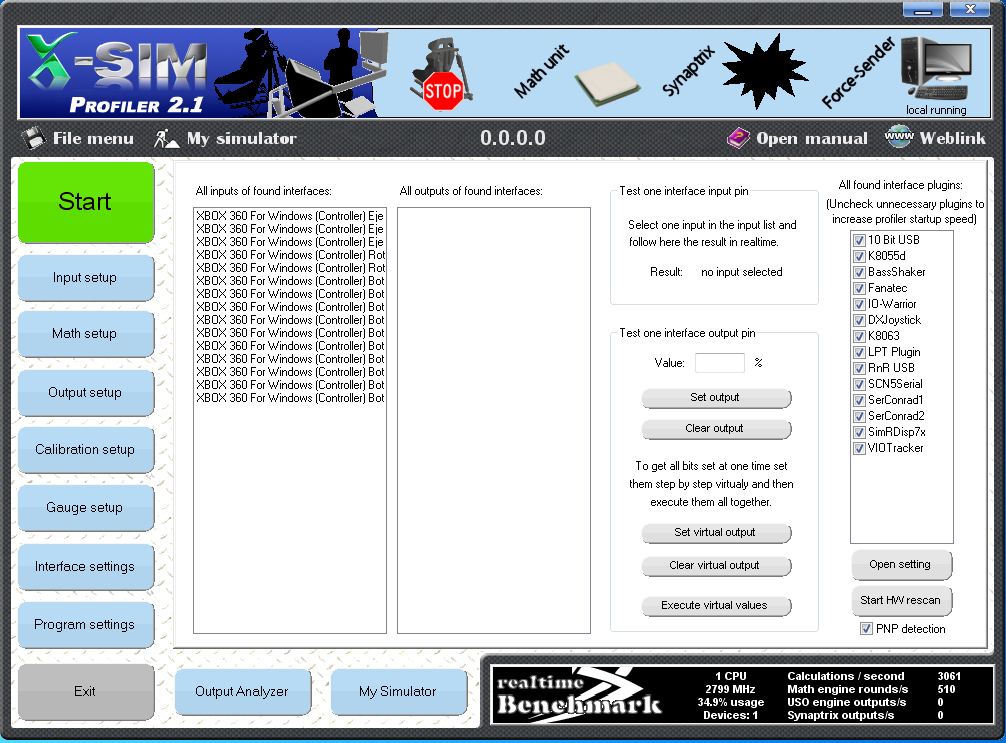
Task: Open Input setup
Action: 86,278
